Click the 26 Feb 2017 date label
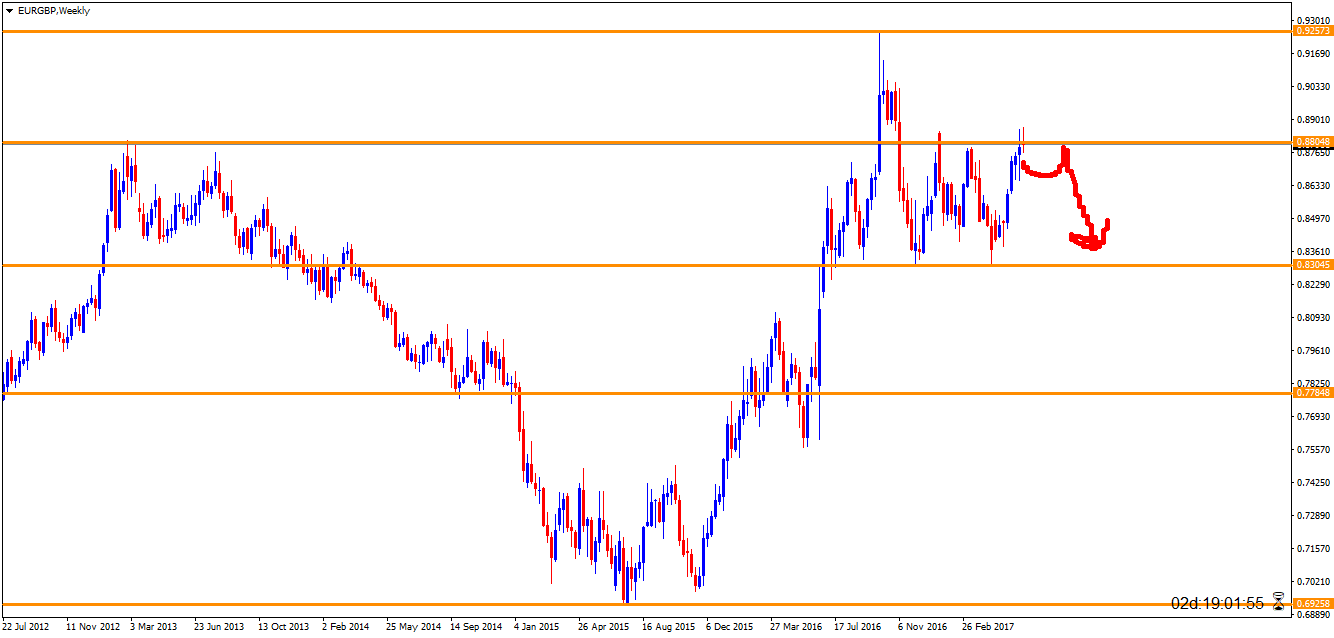 (987, 627)
